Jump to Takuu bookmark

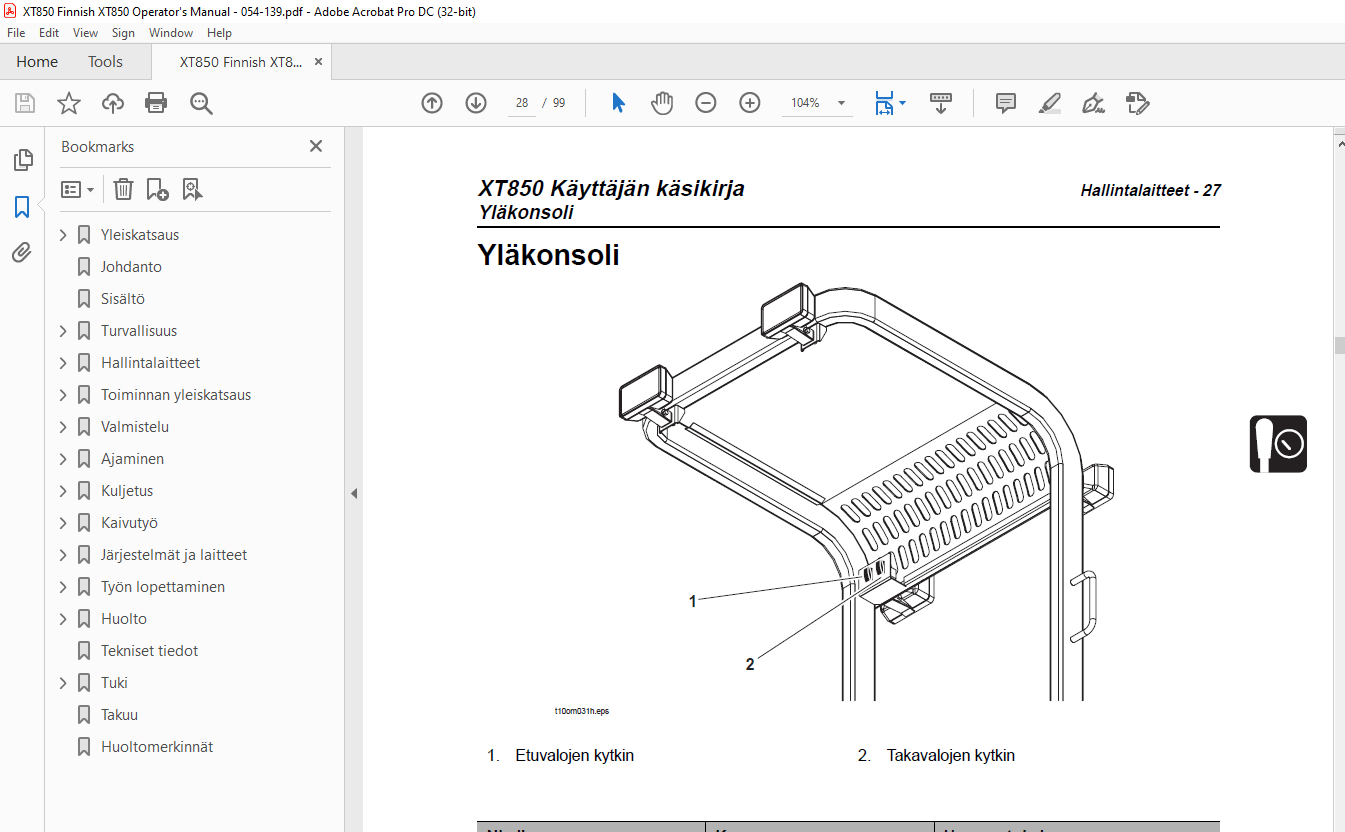click(119, 715)
